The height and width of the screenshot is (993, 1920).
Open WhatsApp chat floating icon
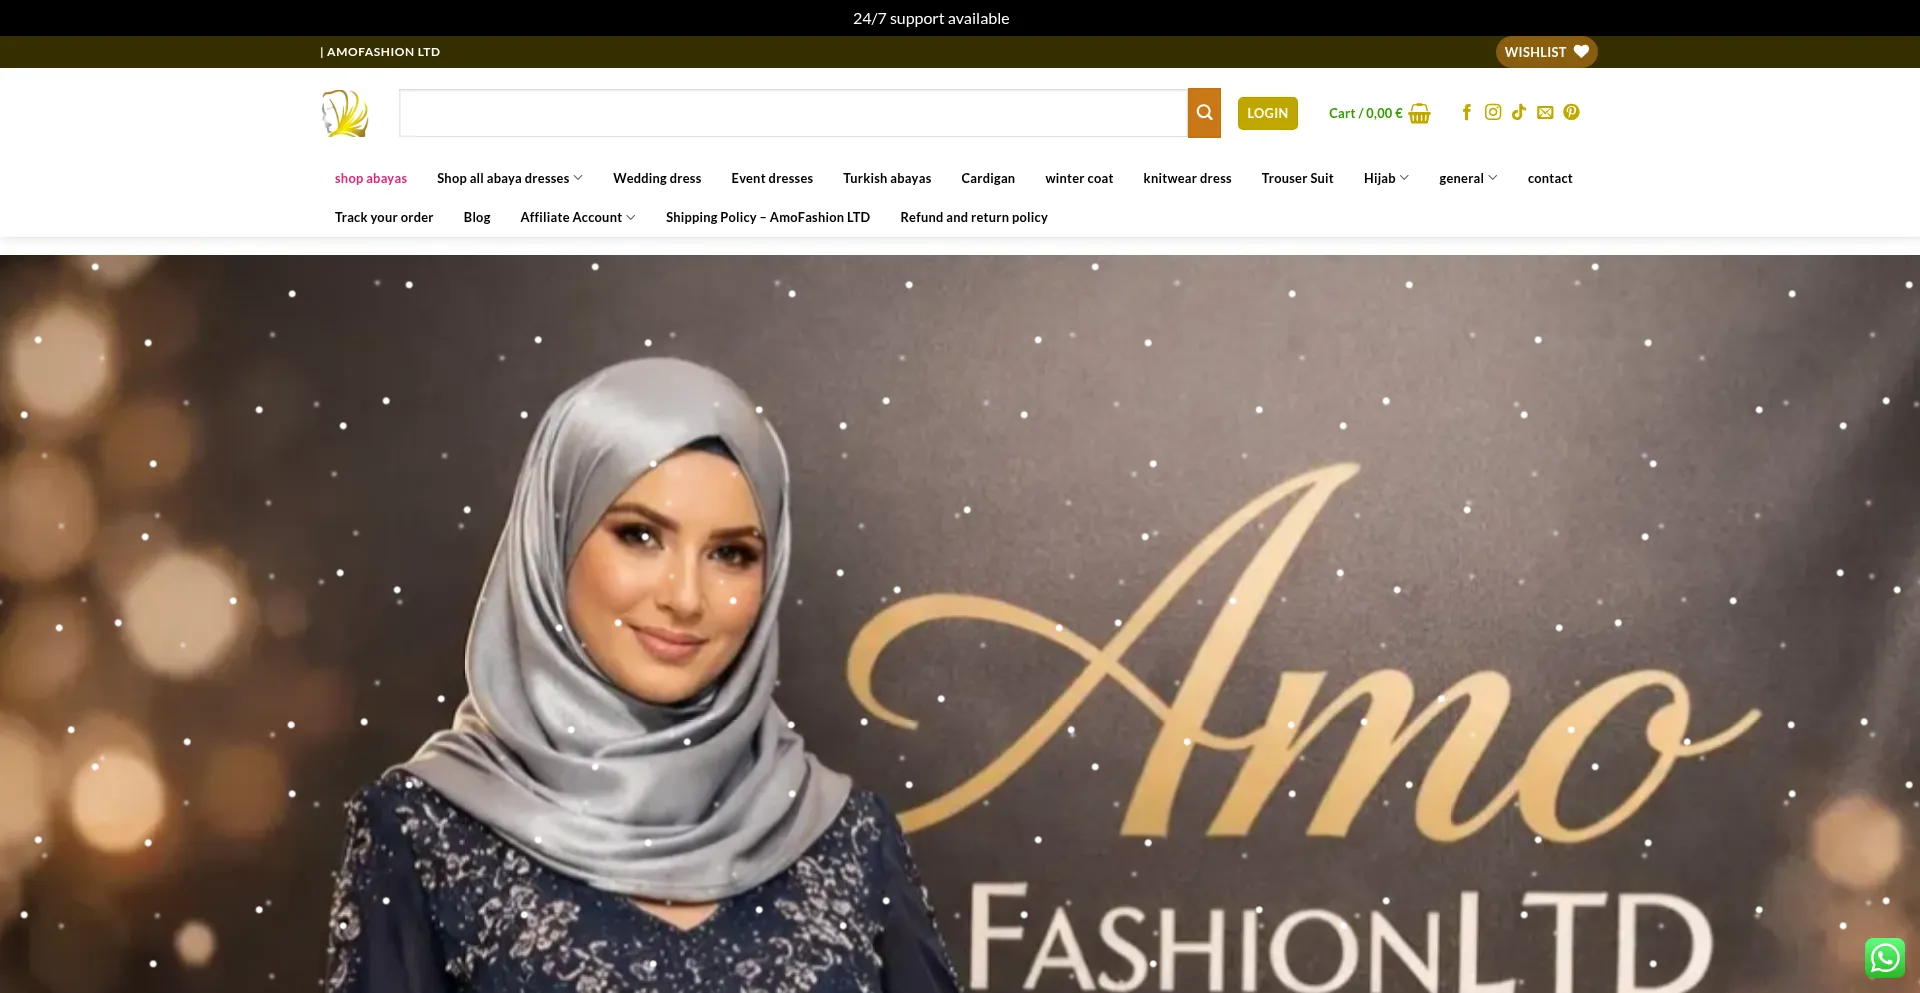pos(1884,957)
